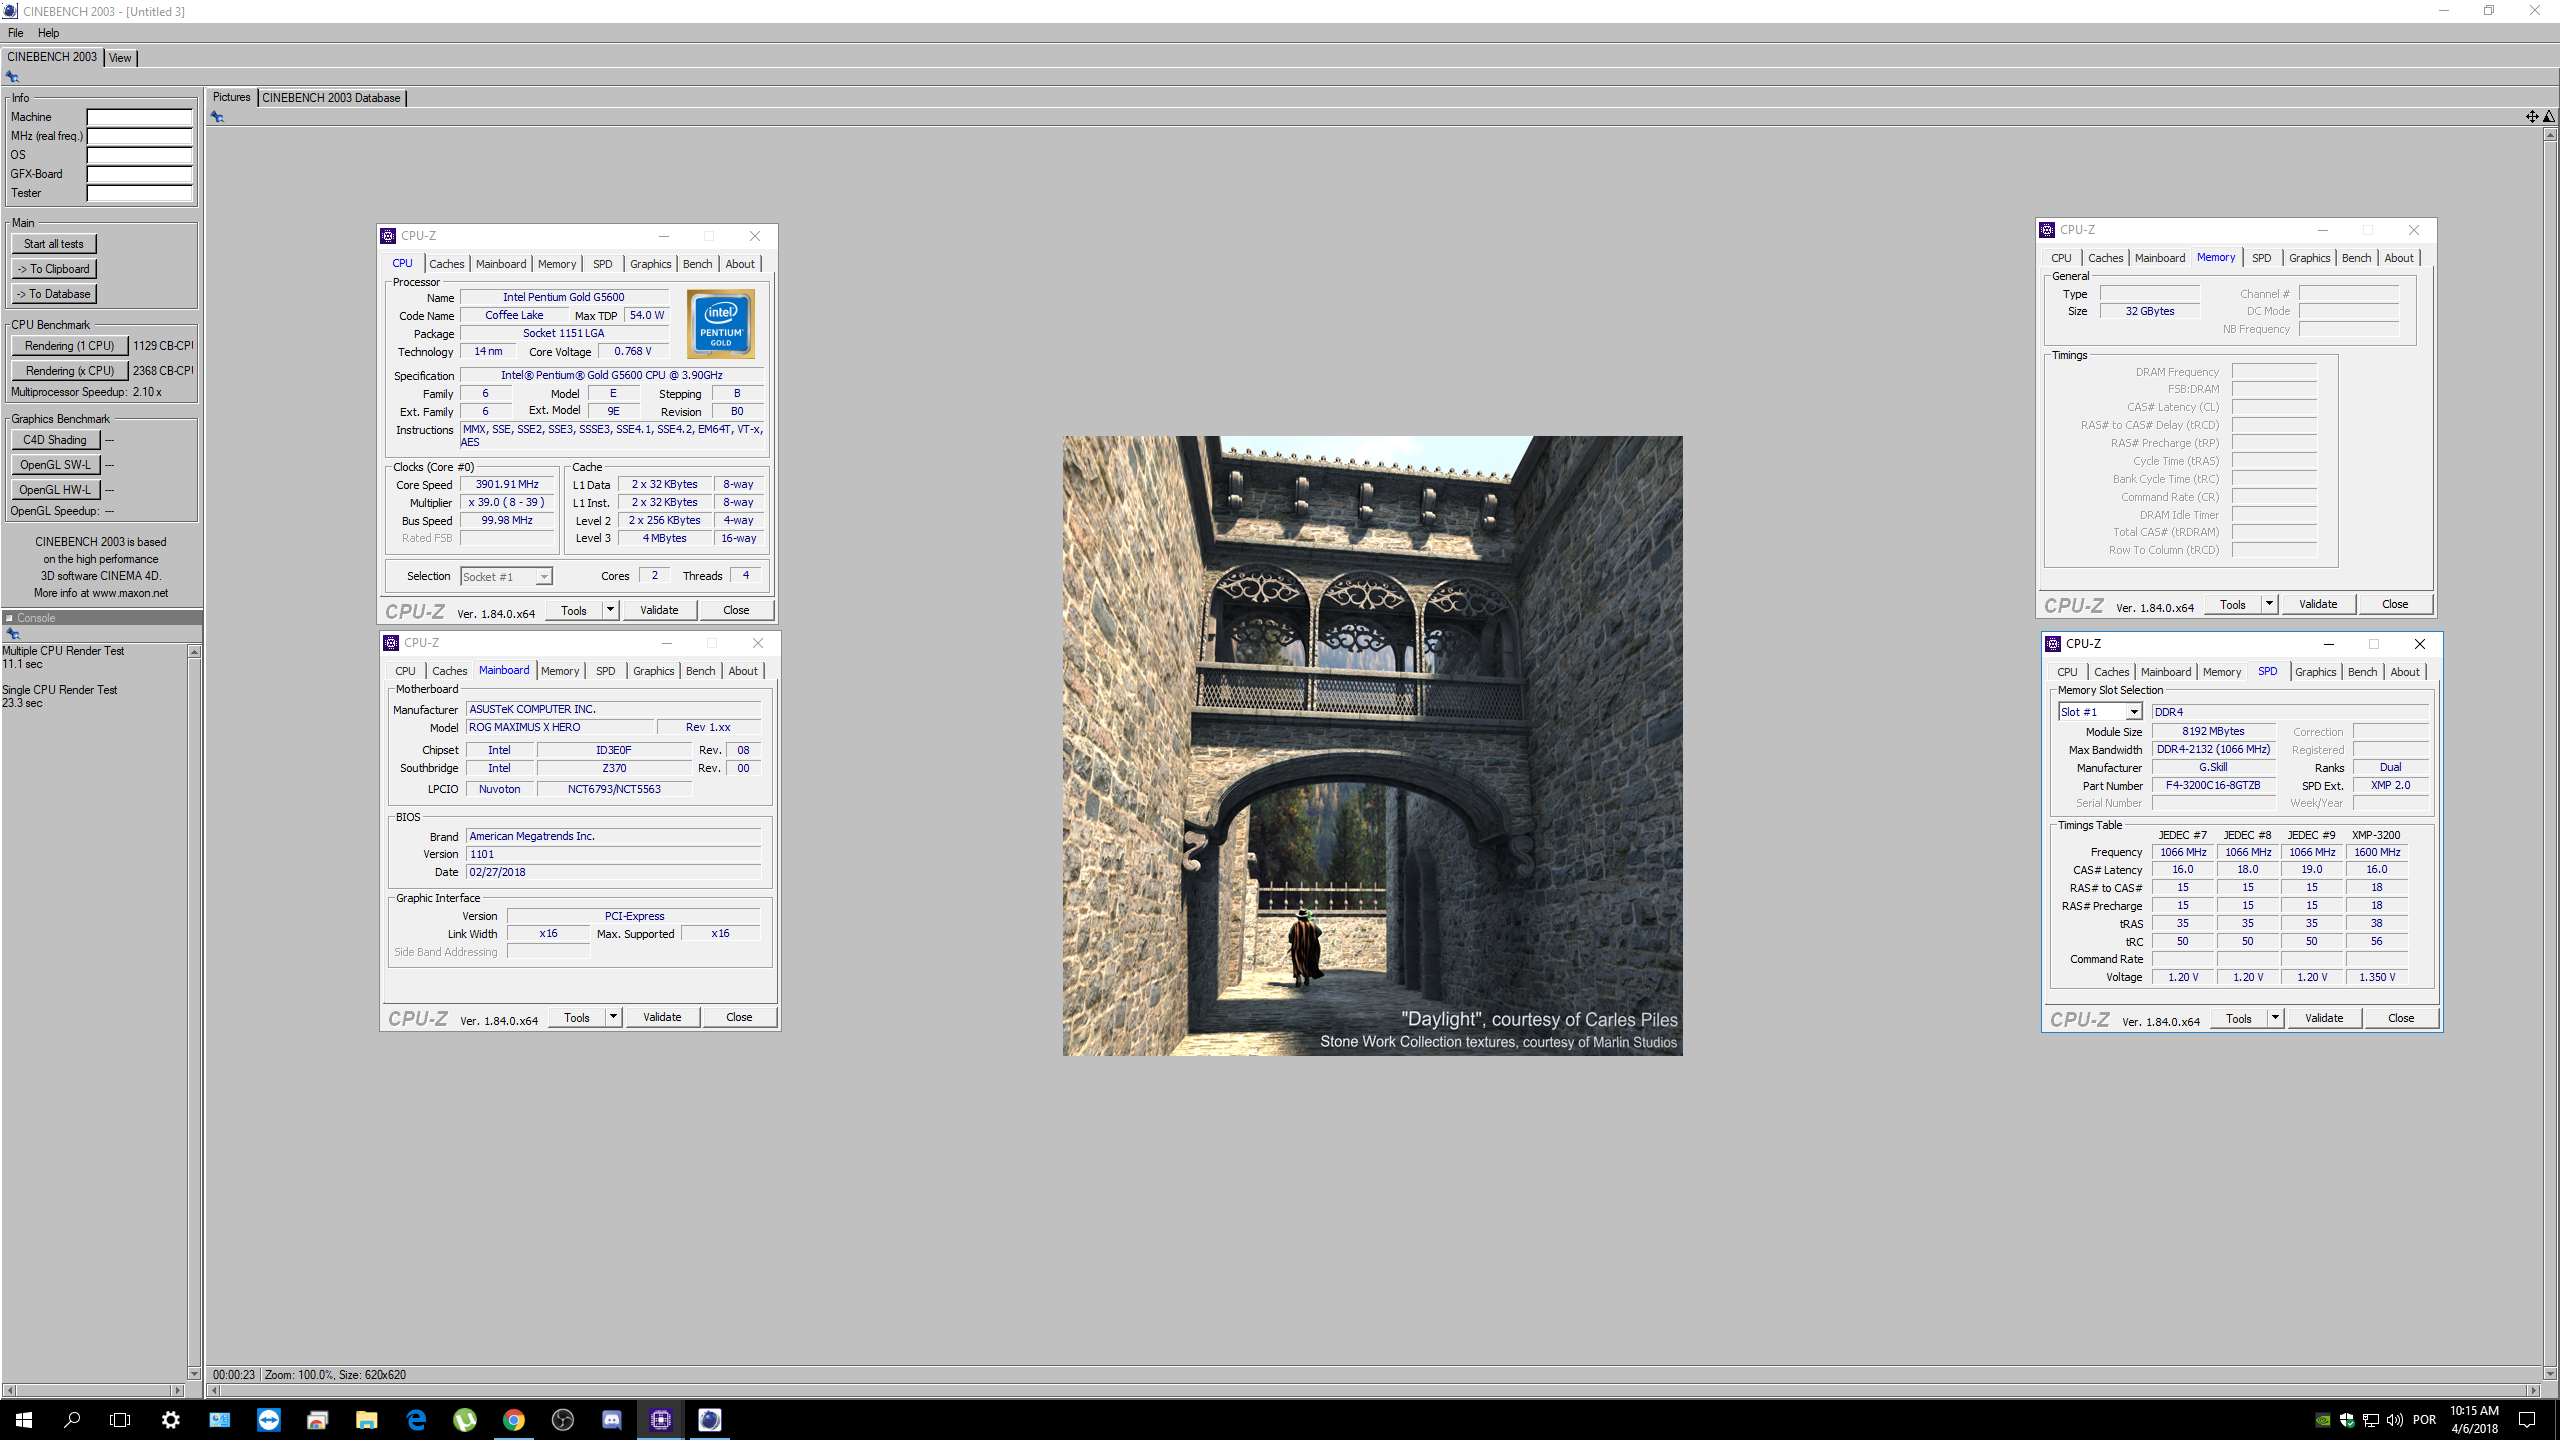Open TeamViewer from the taskbar
2560x1440 pixels.
[268, 1419]
